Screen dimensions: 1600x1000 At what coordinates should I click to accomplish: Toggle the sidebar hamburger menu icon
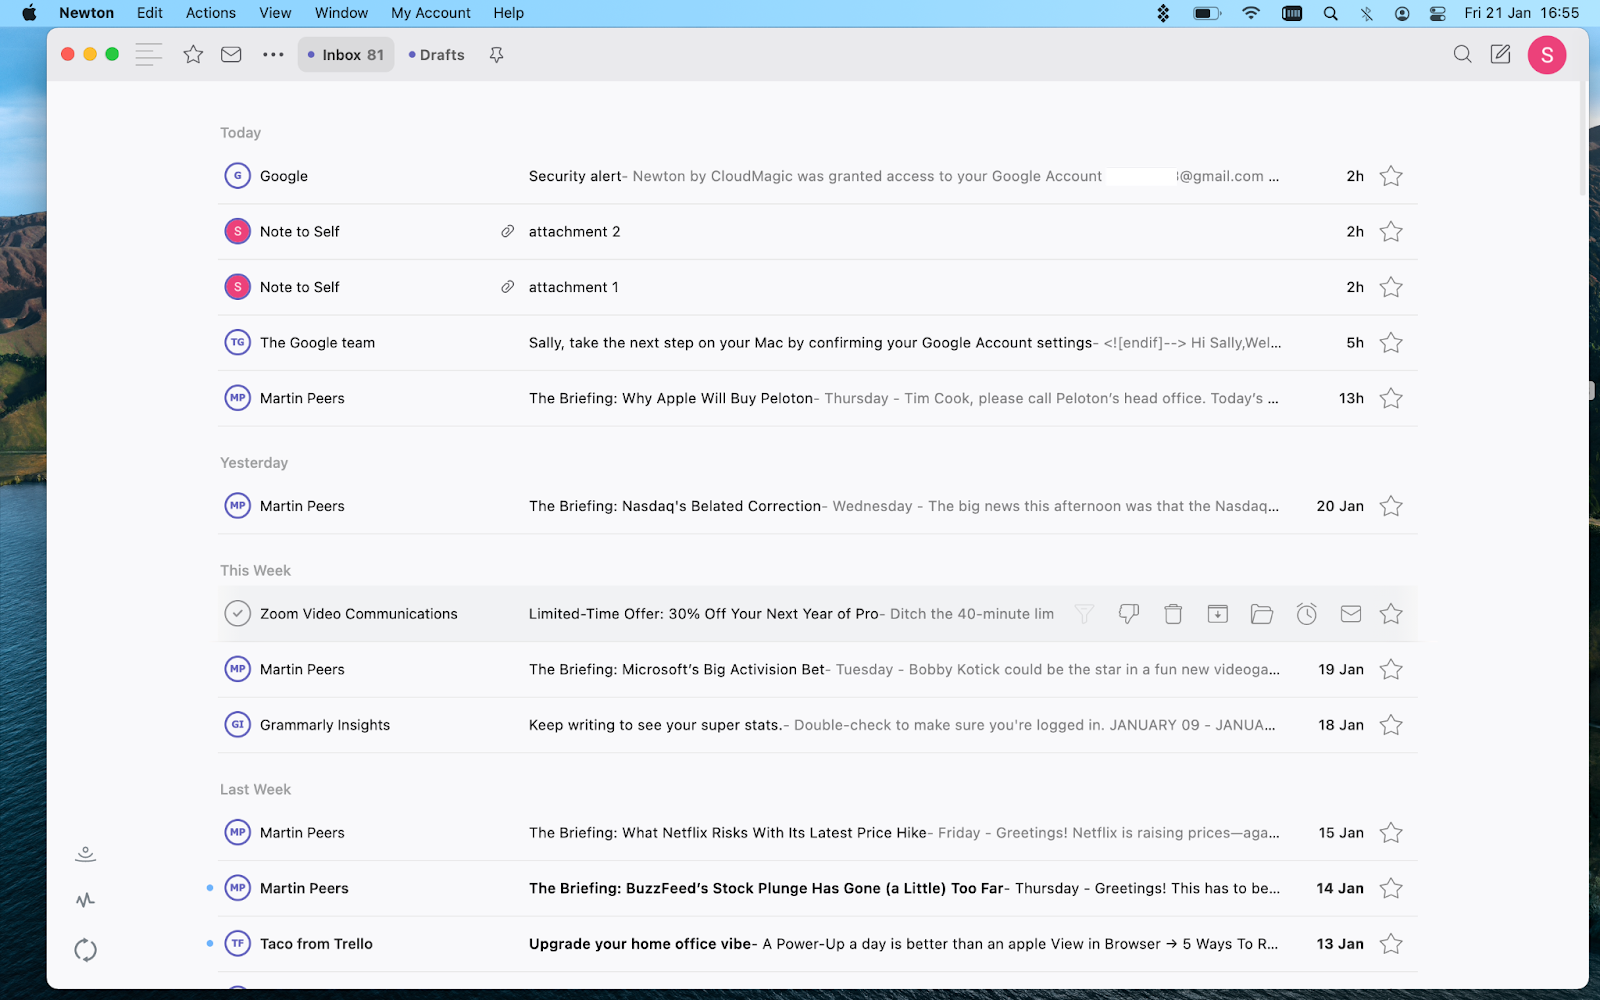[148, 55]
